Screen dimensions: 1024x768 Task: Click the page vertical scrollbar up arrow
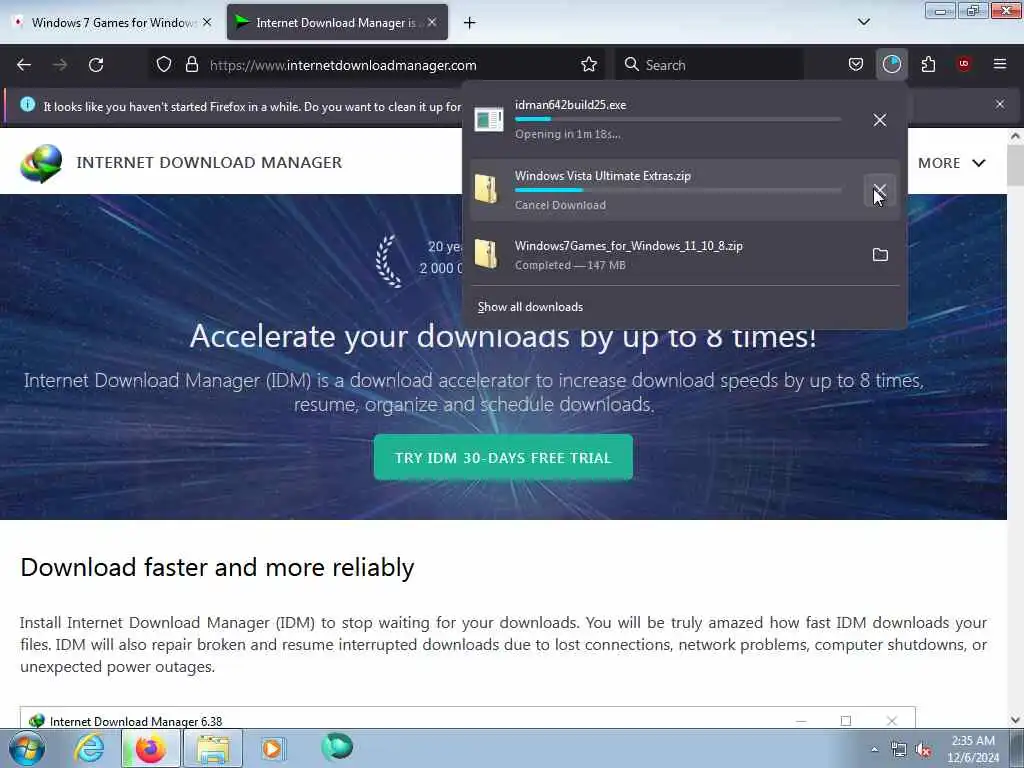pyautogui.click(x=1016, y=136)
